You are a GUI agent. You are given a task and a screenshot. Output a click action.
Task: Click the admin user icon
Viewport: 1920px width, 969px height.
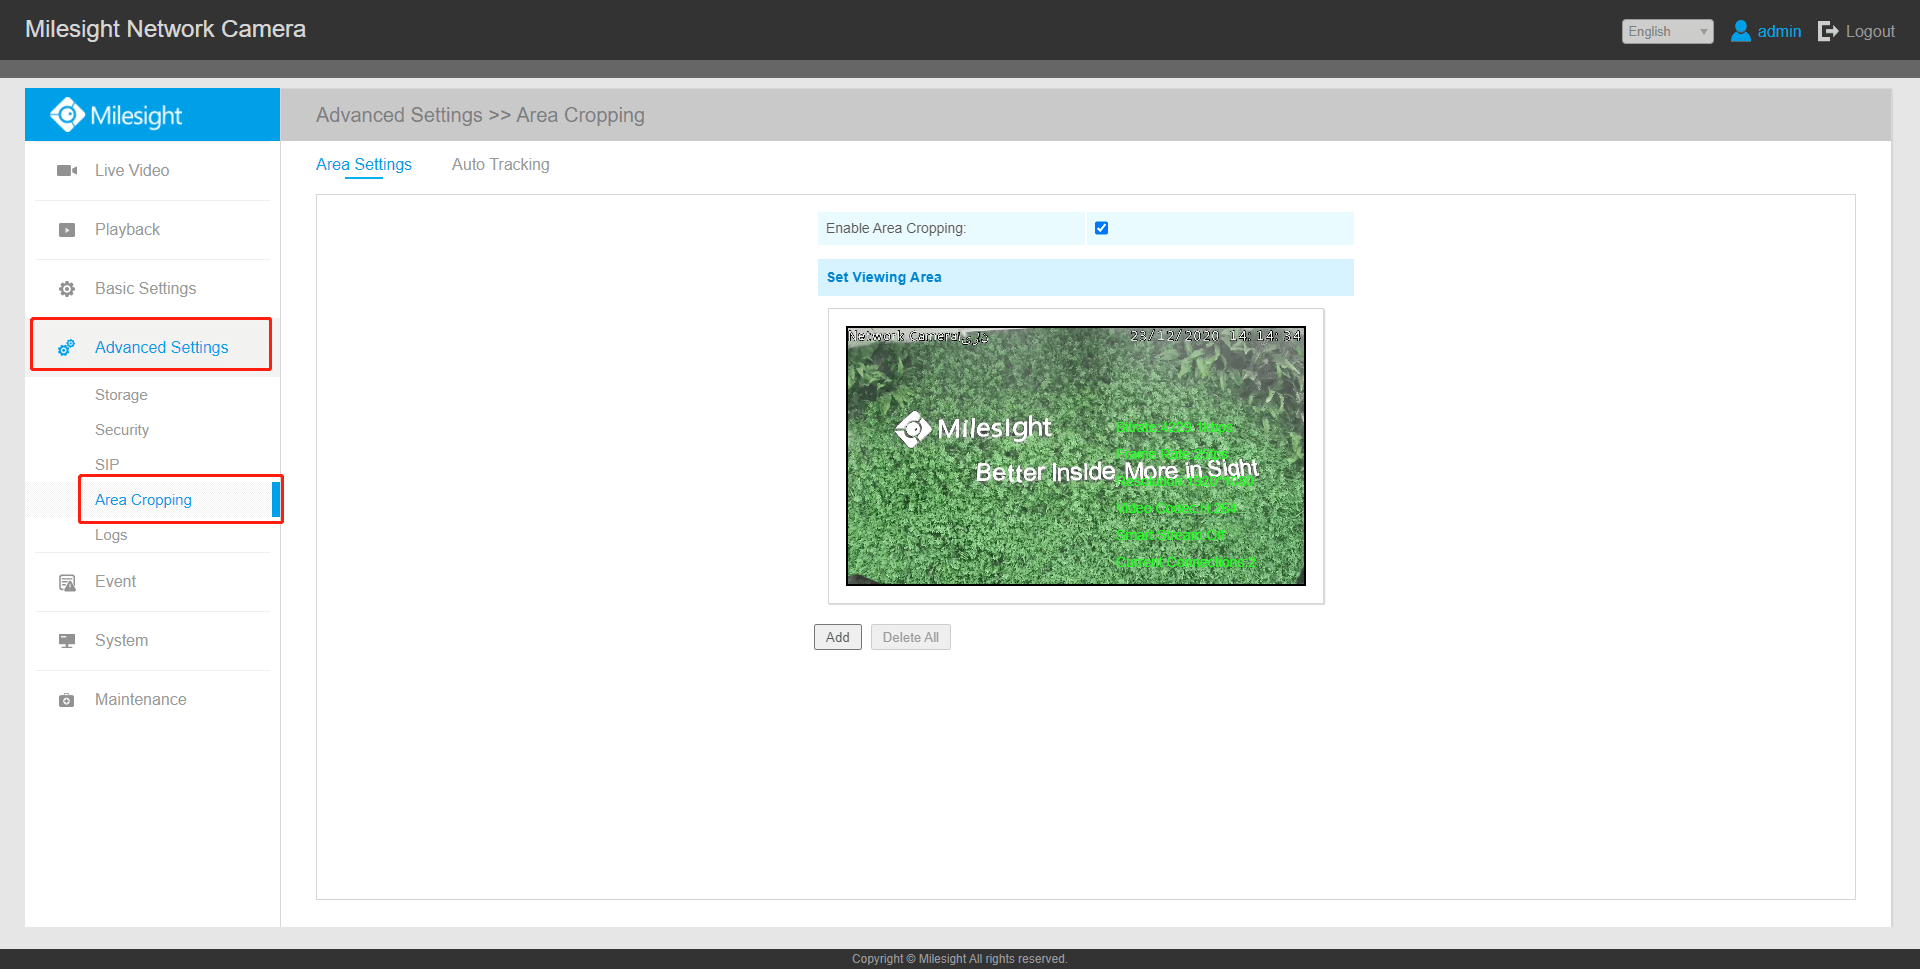pos(1741,31)
